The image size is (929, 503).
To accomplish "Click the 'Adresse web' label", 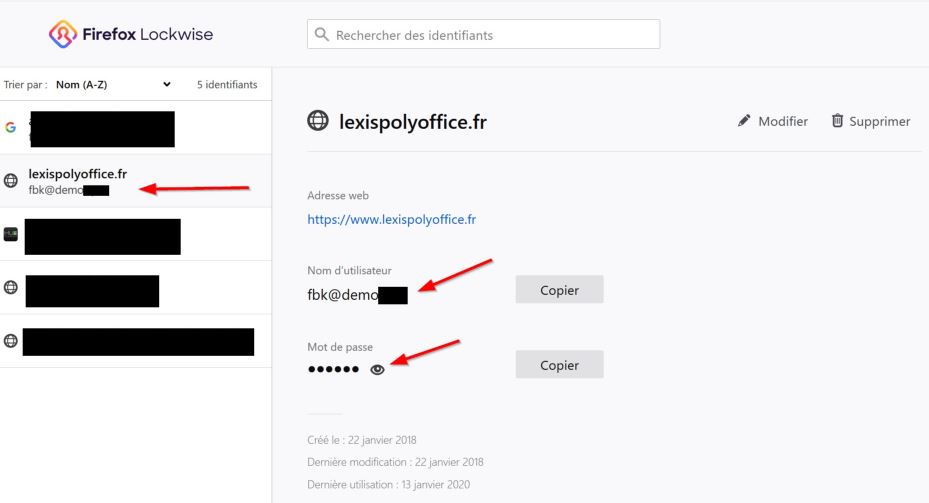I will pyautogui.click(x=338, y=196).
